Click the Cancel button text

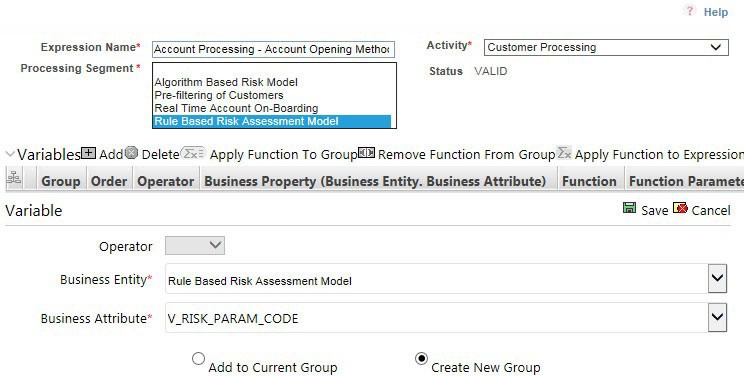[x=711, y=210]
